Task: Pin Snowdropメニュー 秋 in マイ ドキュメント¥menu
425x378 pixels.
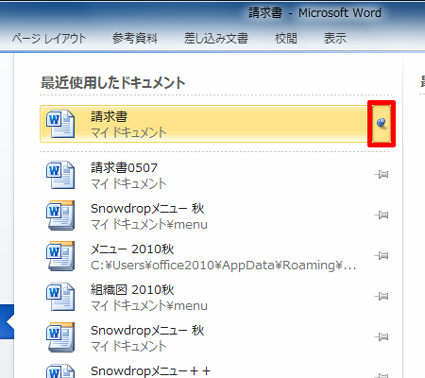Action: pos(382,215)
